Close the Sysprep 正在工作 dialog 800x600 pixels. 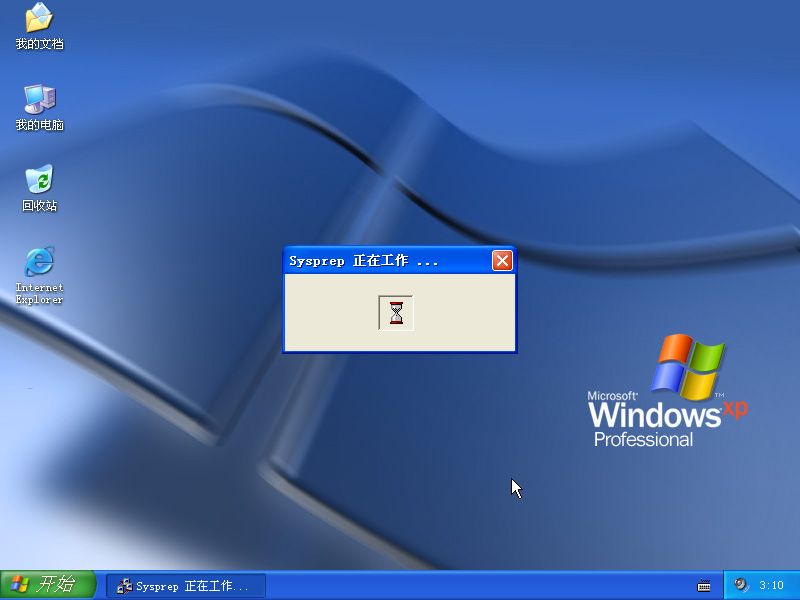(502, 261)
